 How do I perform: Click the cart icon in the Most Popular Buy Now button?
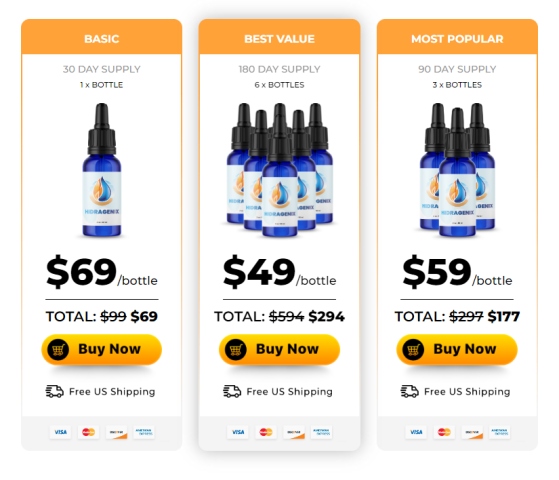(x=413, y=349)
